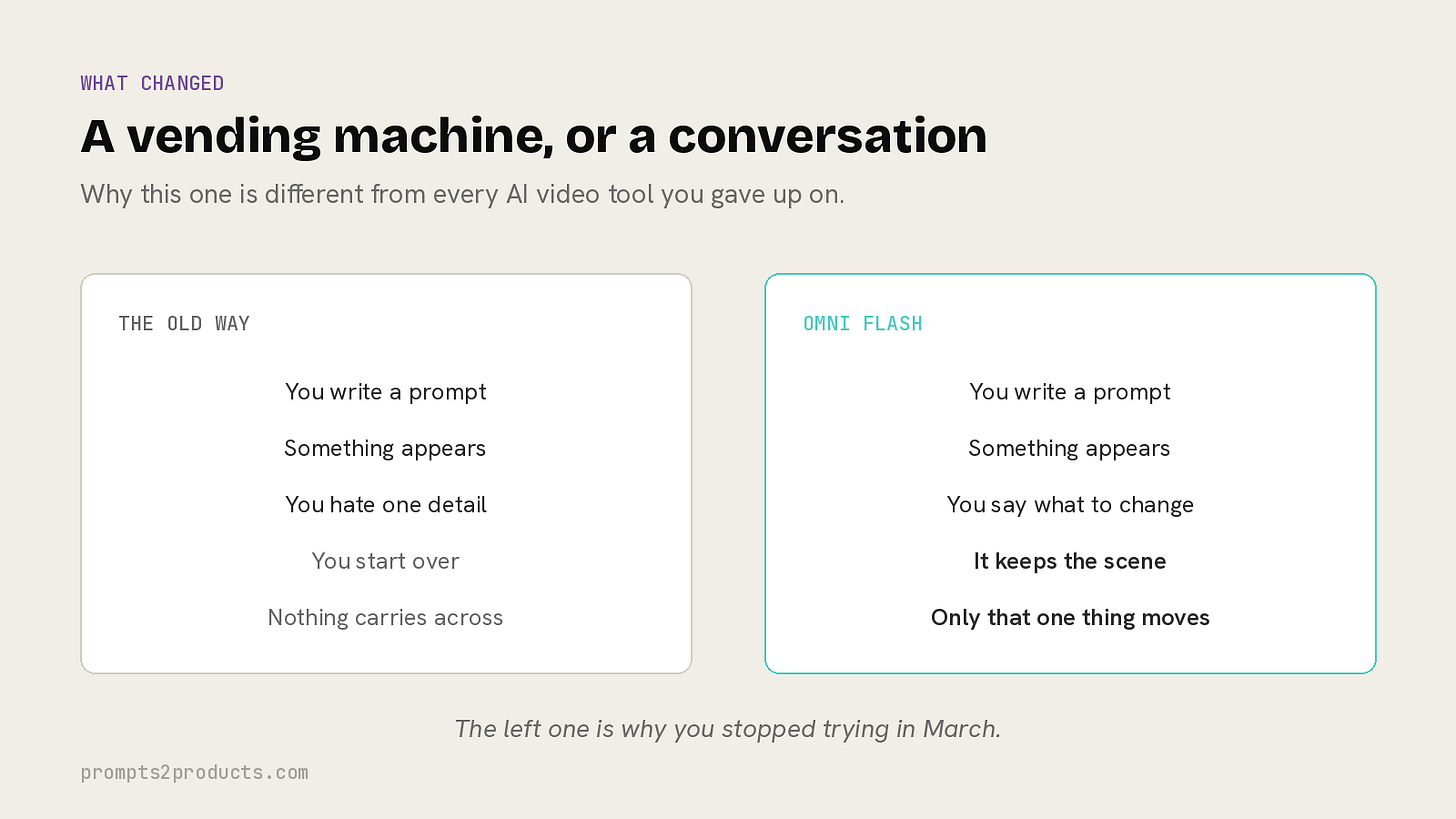
Task: Click 'Only that one thing moves' line
Action: tap(1070, 617)
